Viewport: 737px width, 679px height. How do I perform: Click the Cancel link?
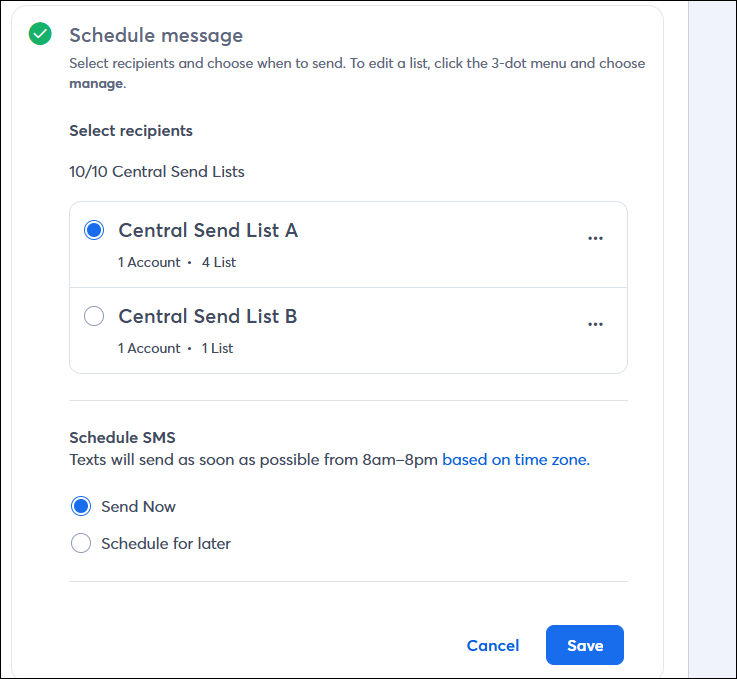point(493,645)
